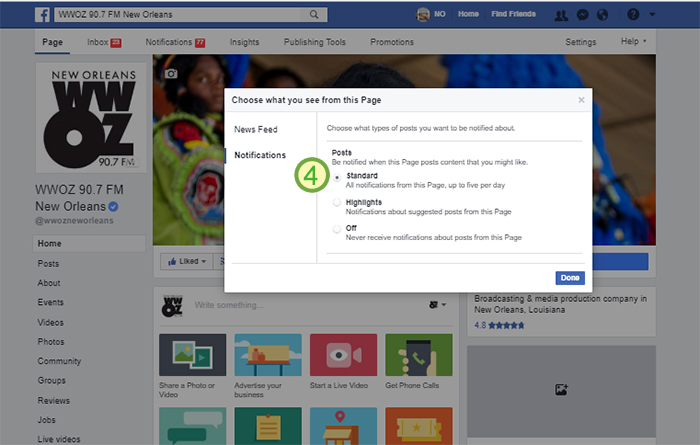
Task: Click the Done button
Action: pos(570,278)
